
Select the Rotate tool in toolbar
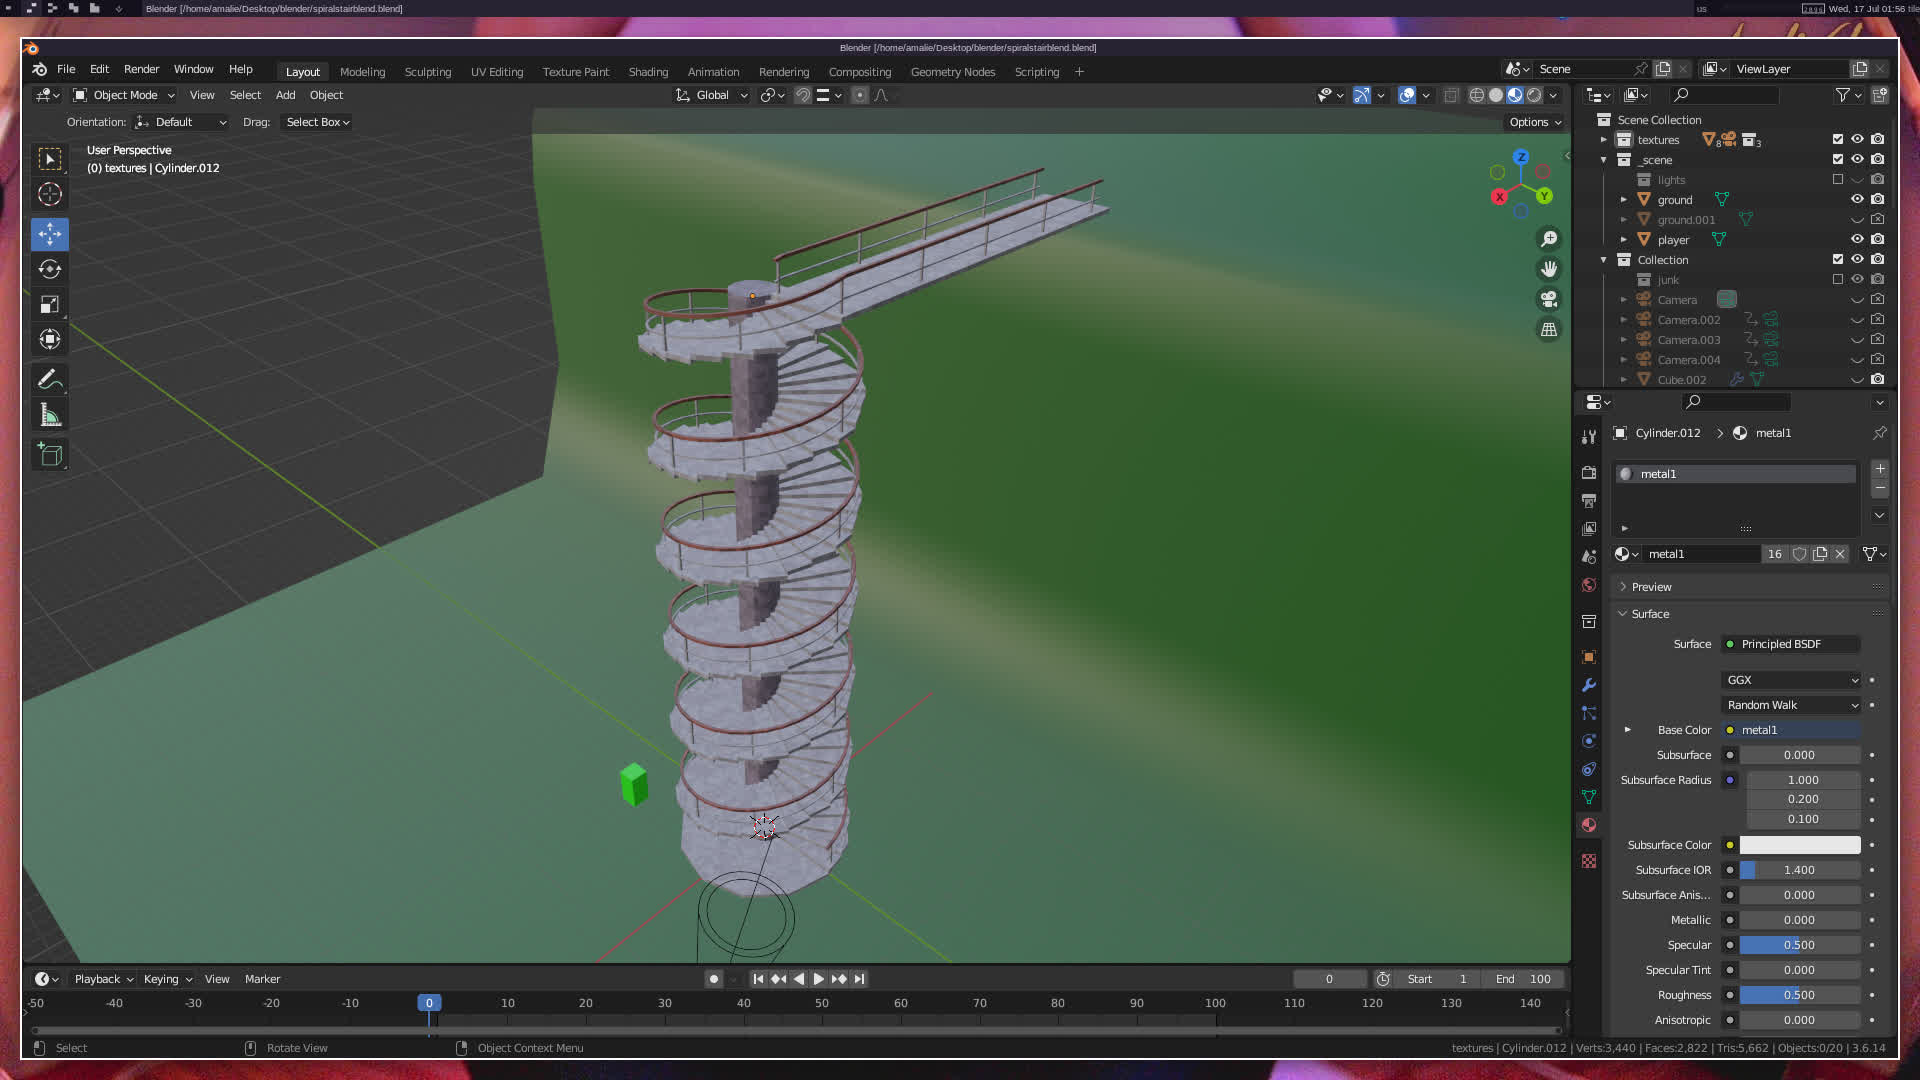coord(50,269)
